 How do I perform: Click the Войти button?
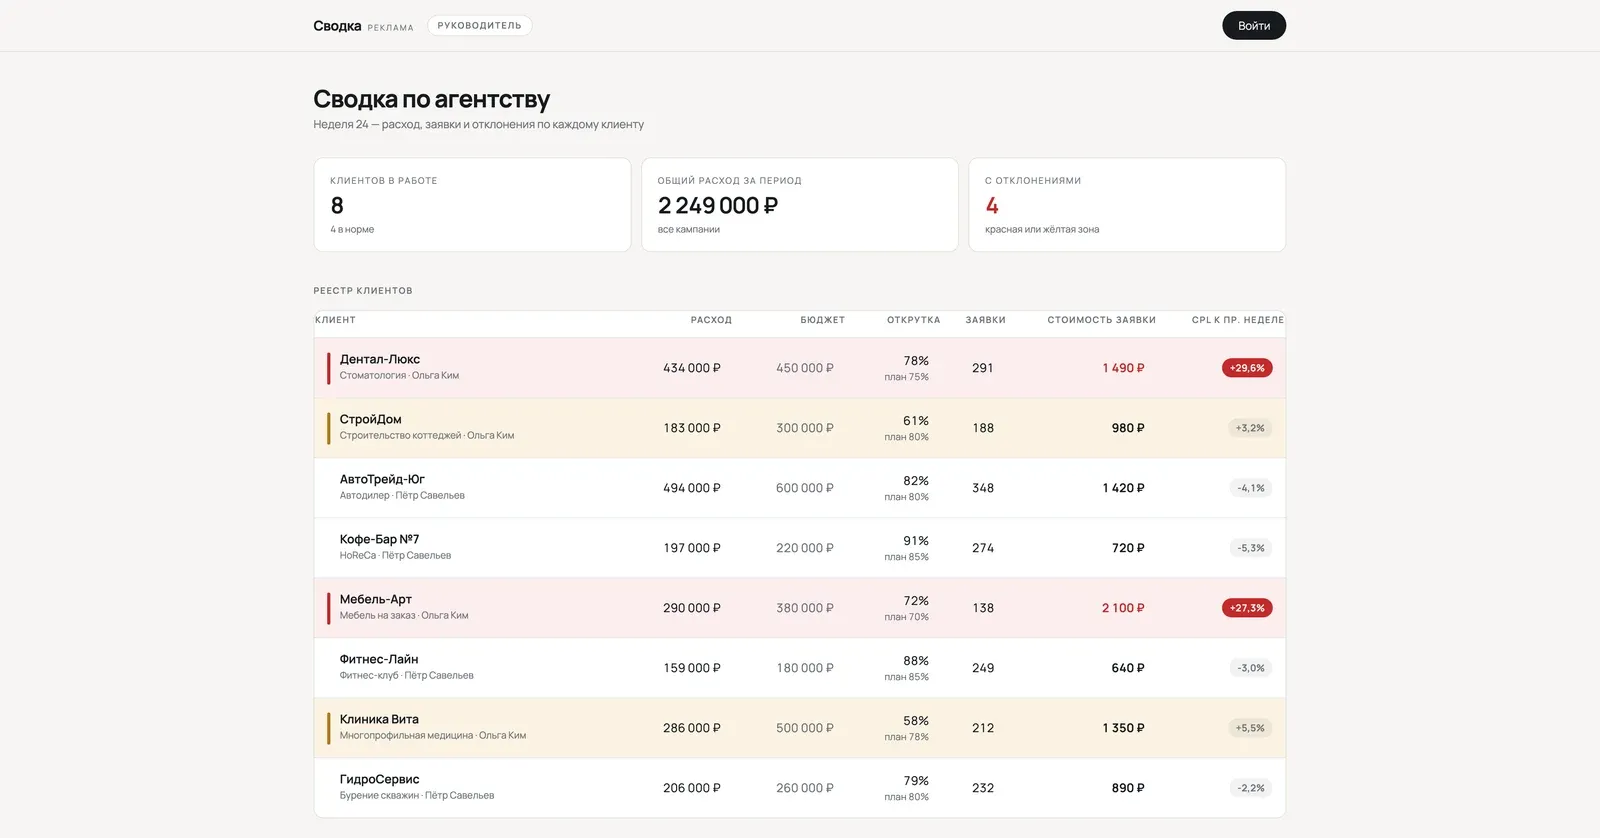point(1253,26)
